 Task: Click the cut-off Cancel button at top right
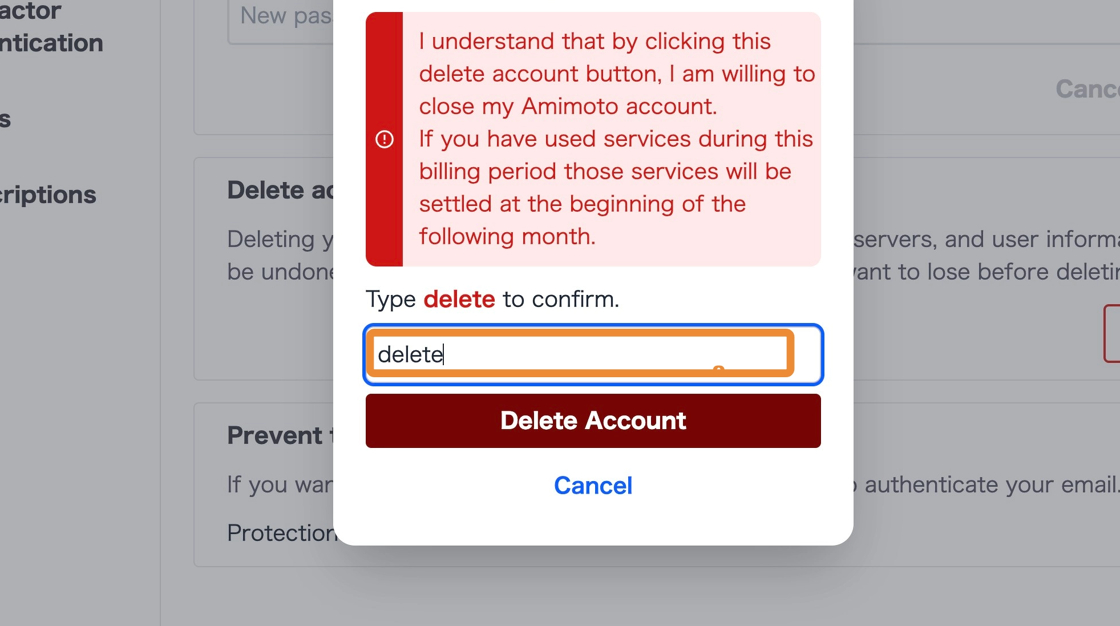pyautogui.click(x=1088, y=89)
